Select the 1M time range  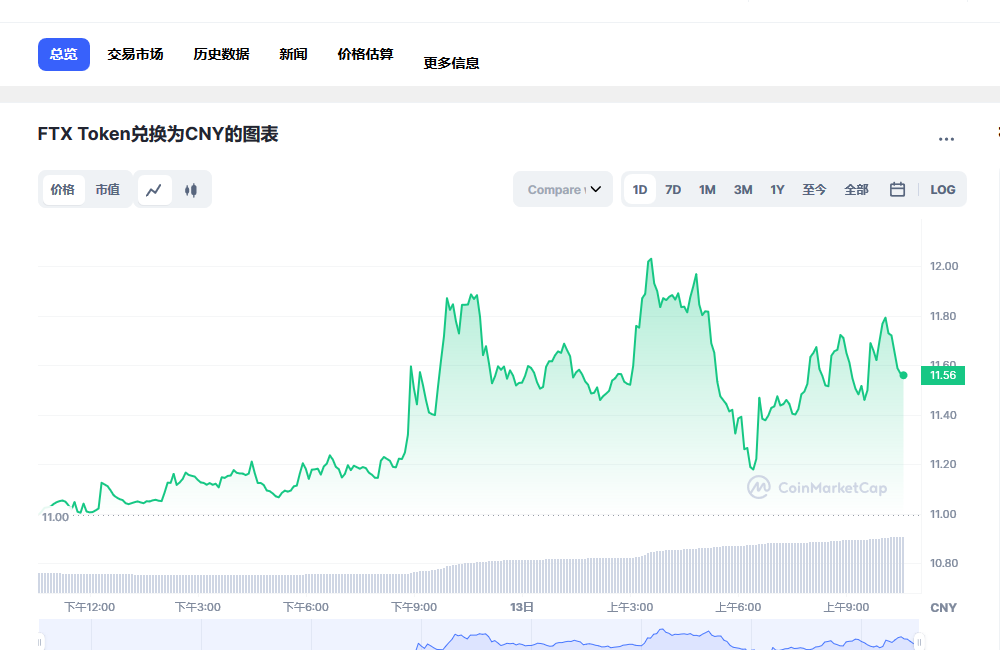coord(707,189)
